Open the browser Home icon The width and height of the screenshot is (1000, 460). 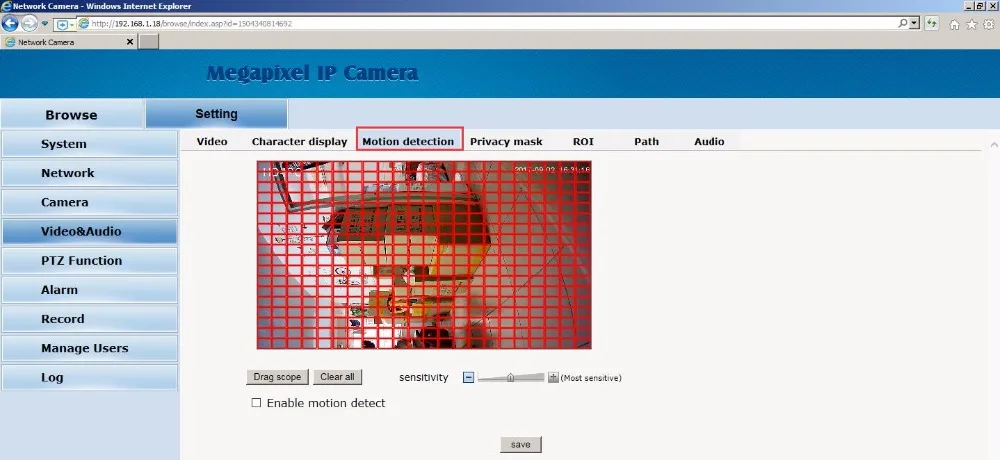(955, 25)
